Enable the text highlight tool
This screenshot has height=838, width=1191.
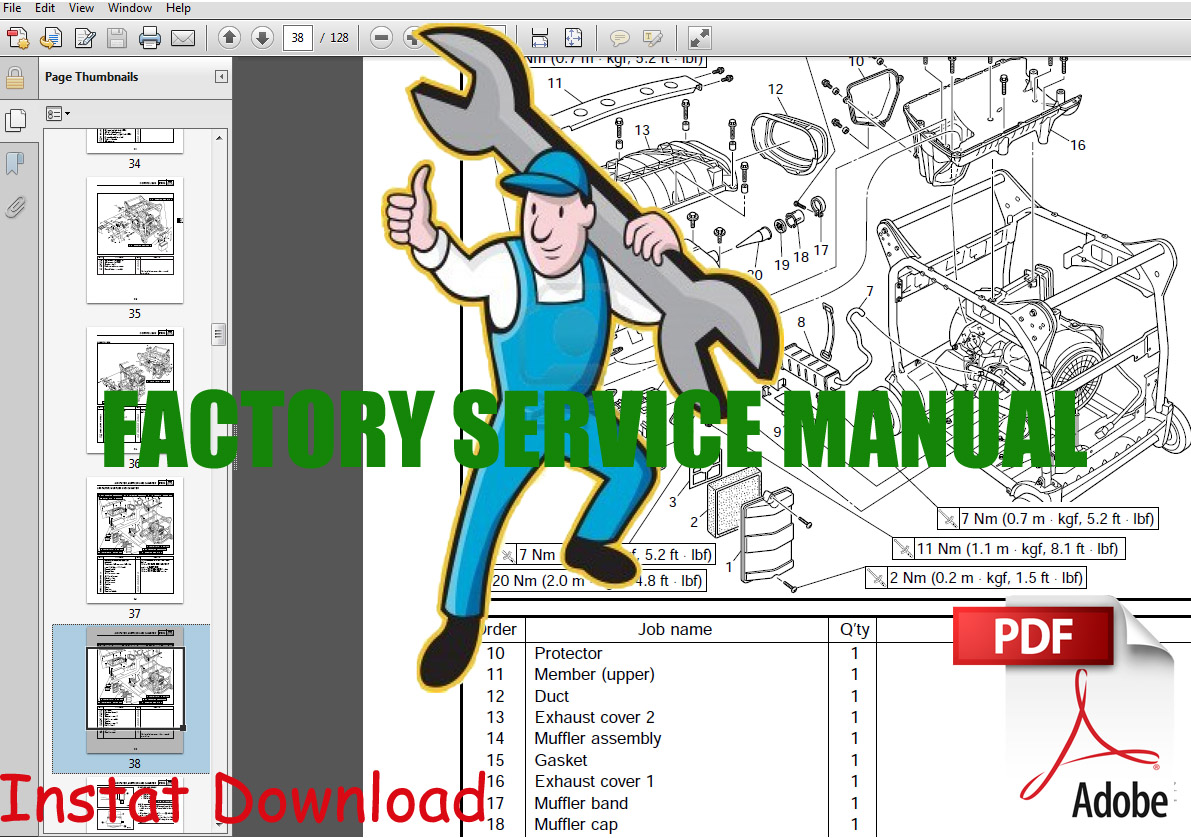point(653,37)
